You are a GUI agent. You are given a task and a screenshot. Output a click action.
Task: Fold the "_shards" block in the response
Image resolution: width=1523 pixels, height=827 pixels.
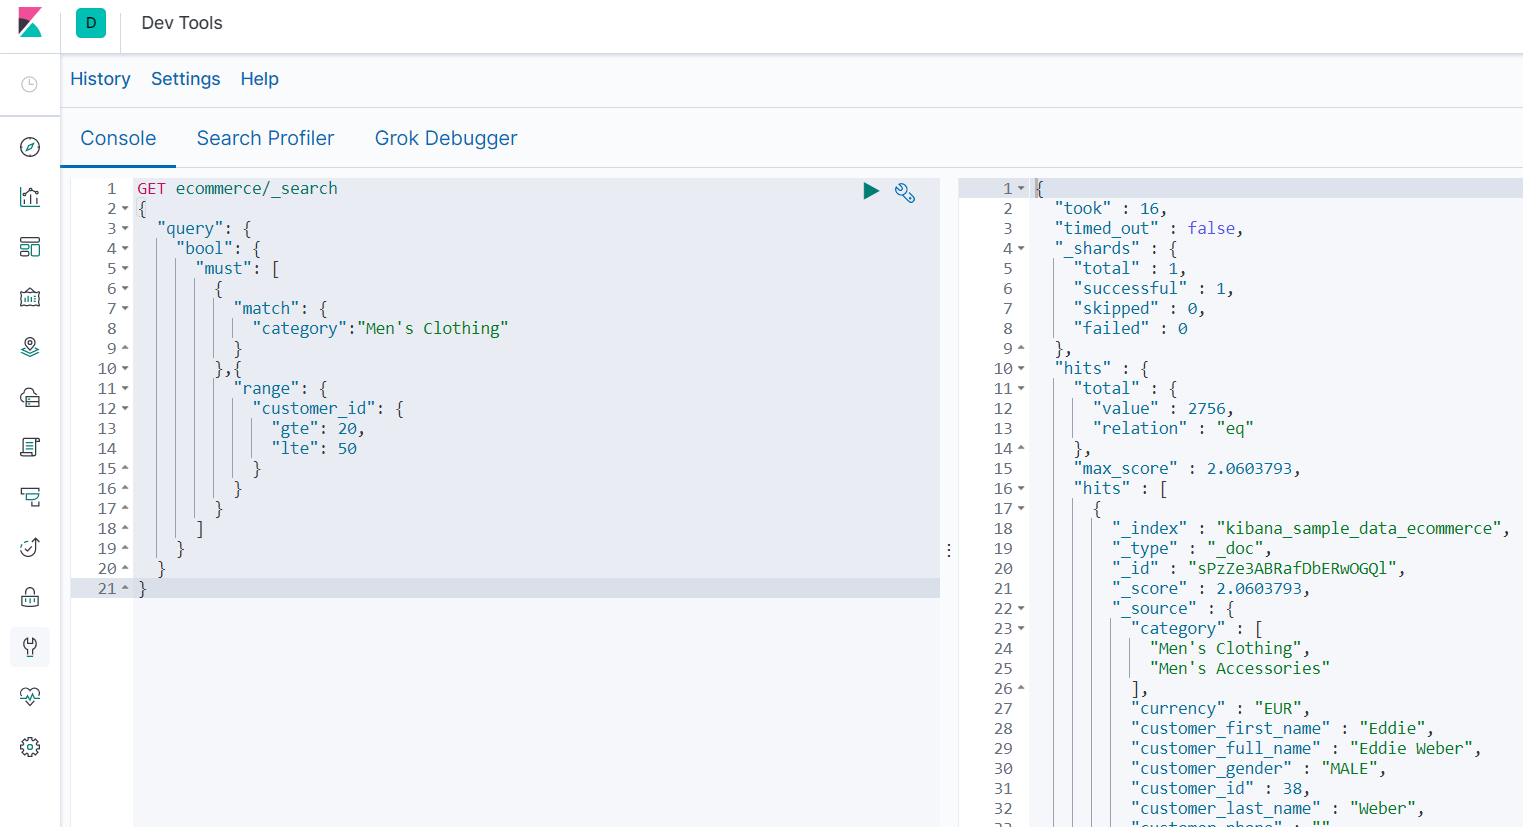1021,249
